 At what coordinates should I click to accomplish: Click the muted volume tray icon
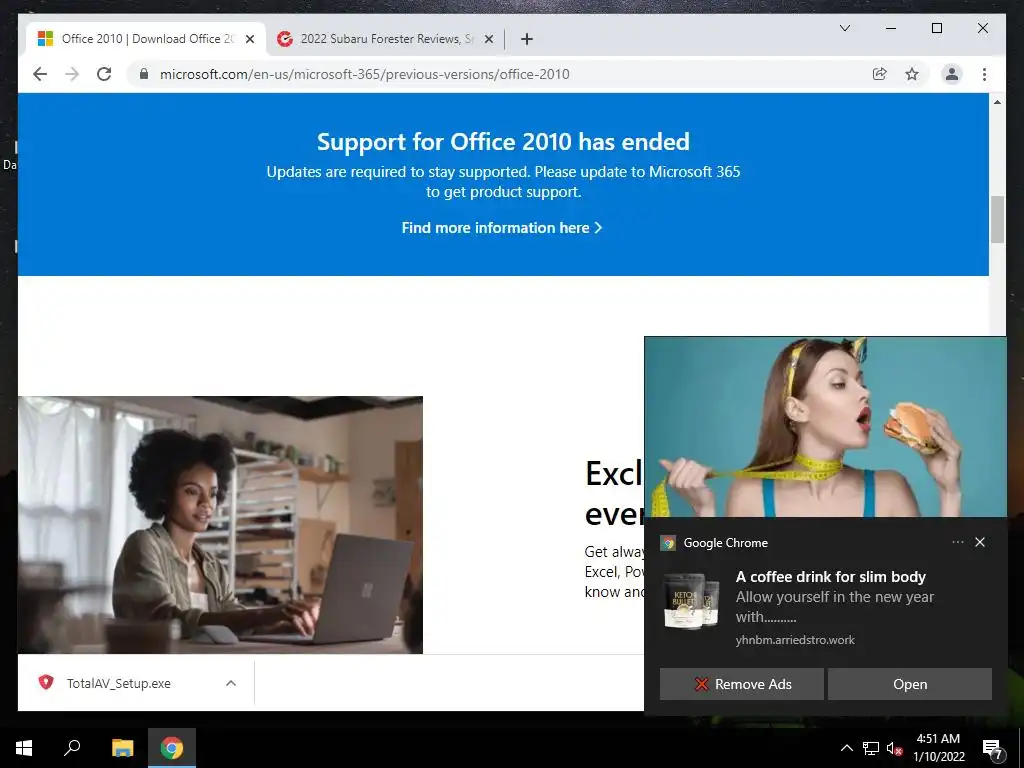[895, 748]
